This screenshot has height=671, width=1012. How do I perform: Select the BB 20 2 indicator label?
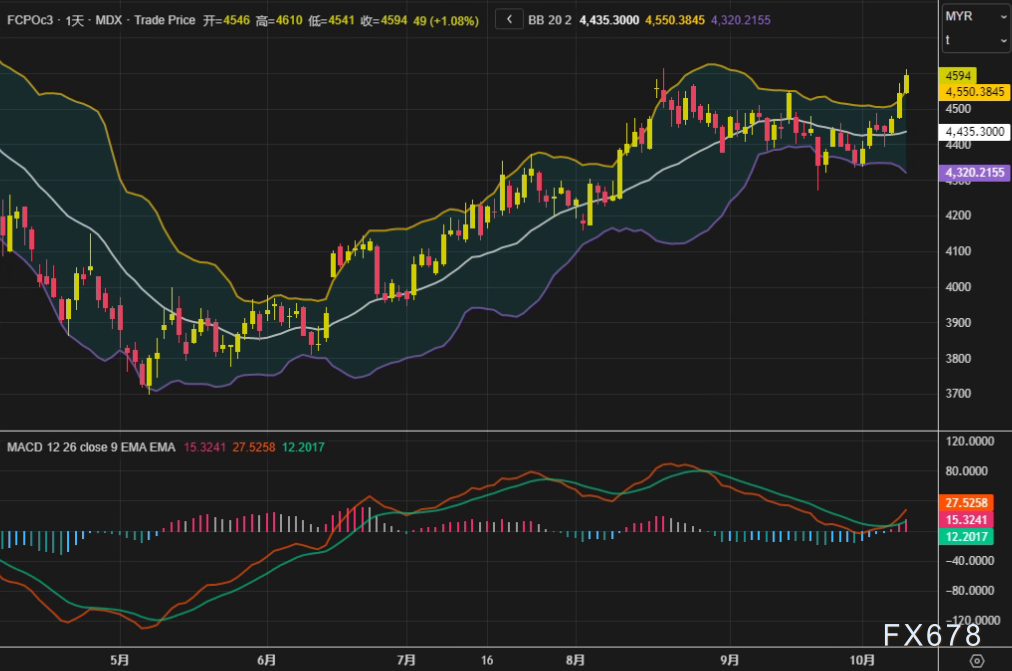point(551,18)
